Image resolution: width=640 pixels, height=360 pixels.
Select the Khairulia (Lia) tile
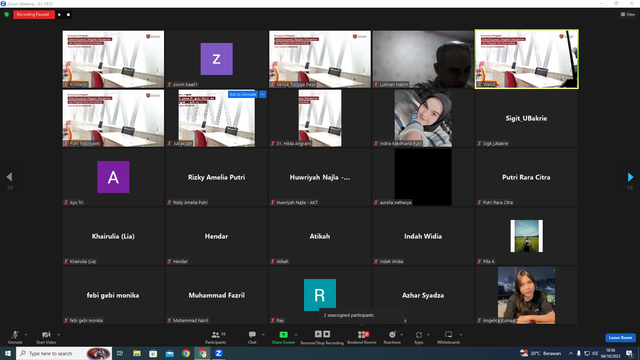tap(113, 236)
